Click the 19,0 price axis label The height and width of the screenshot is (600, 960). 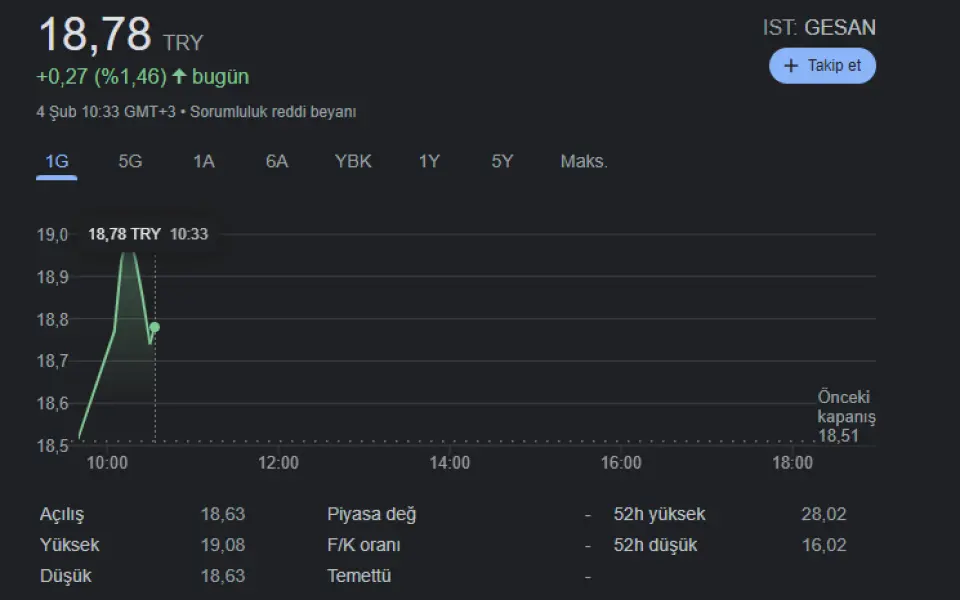(x=52, y=235)
